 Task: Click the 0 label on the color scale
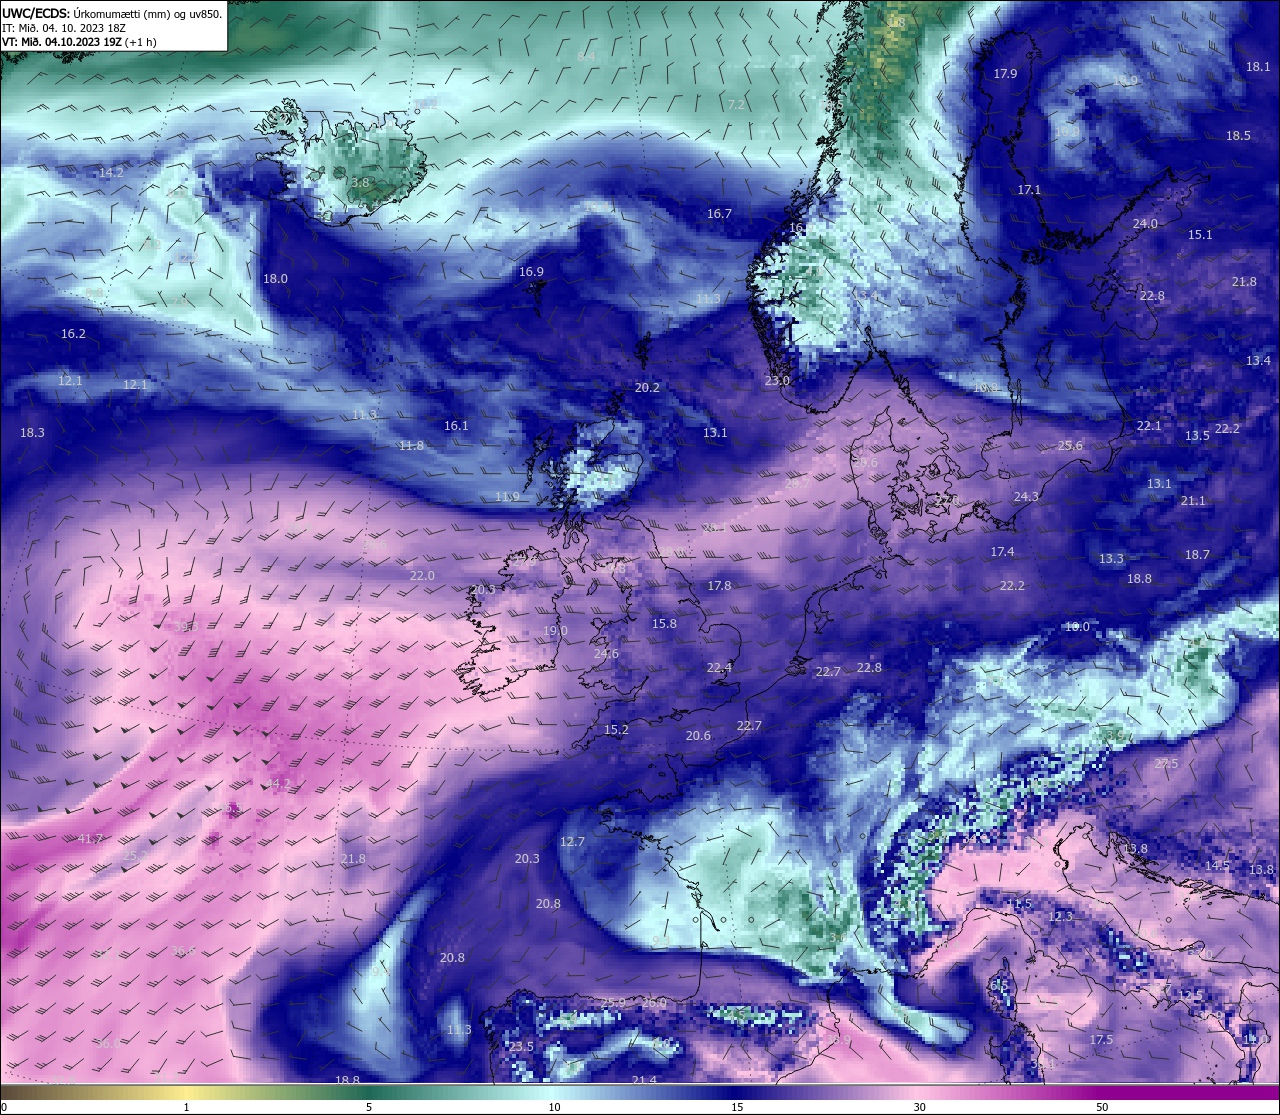coord(4,1107)
